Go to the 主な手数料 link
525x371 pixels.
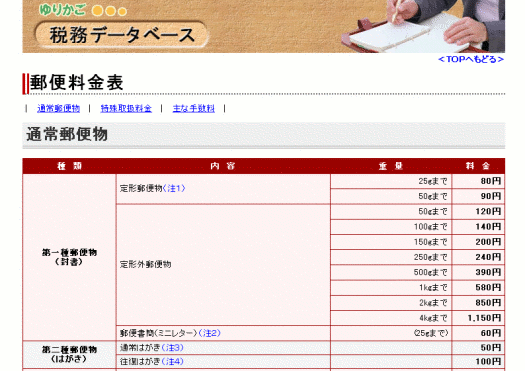tap(194, 108)
